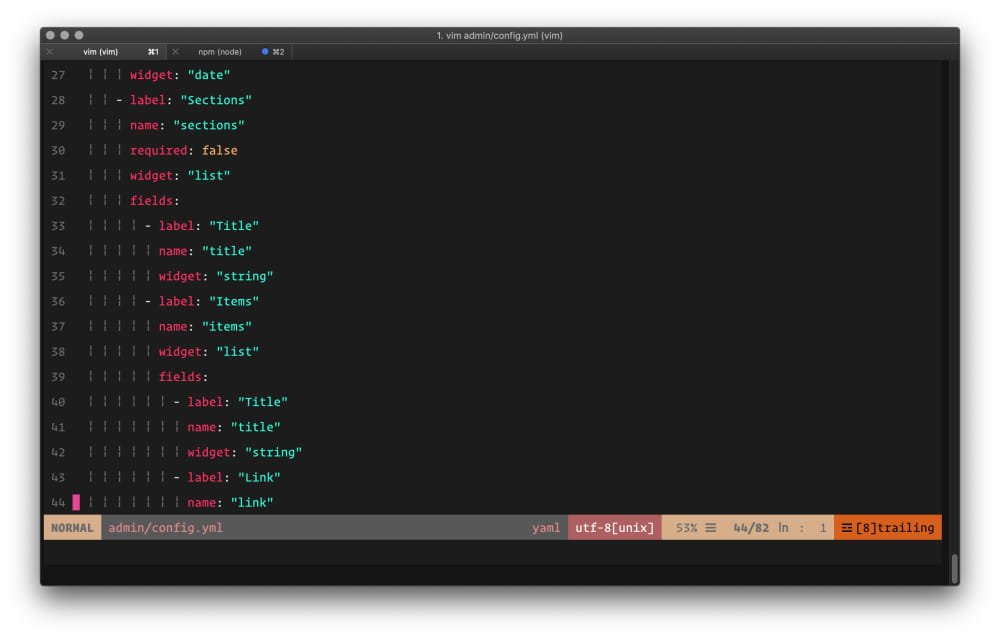Click the green zoom window button
The width and height of the screenshot is (1000, 639).
(79, 35)
